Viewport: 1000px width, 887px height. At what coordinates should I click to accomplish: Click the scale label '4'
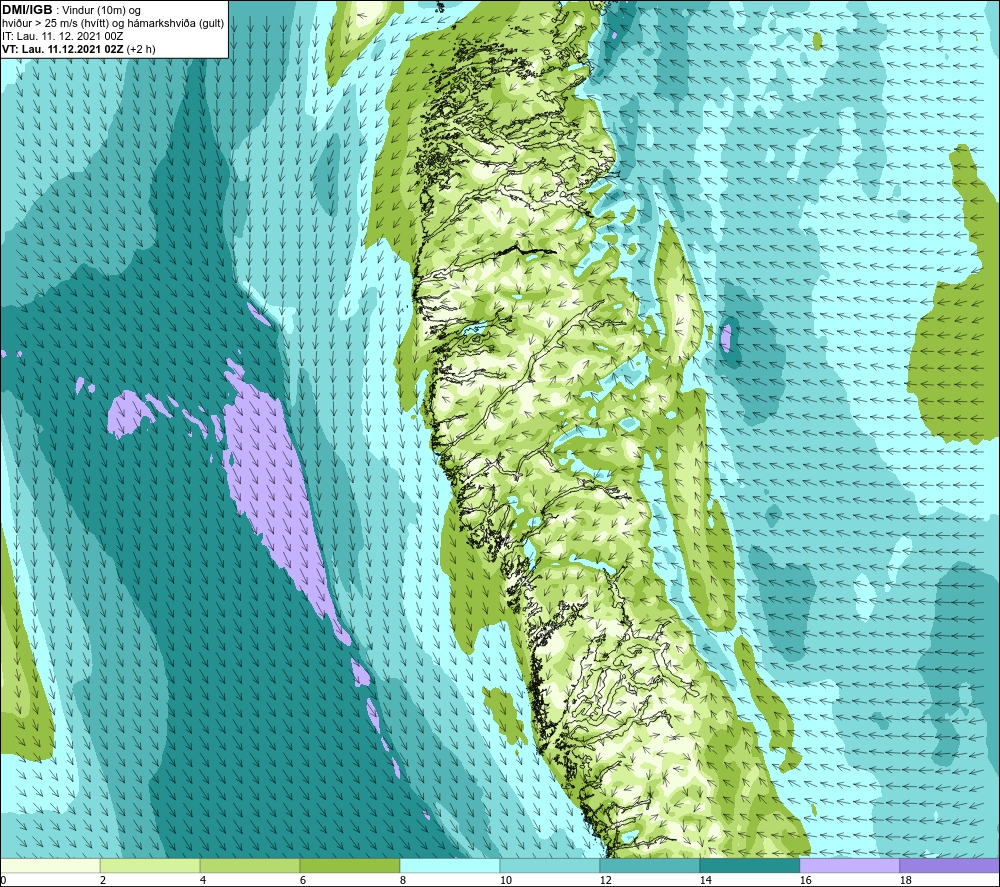203,881
